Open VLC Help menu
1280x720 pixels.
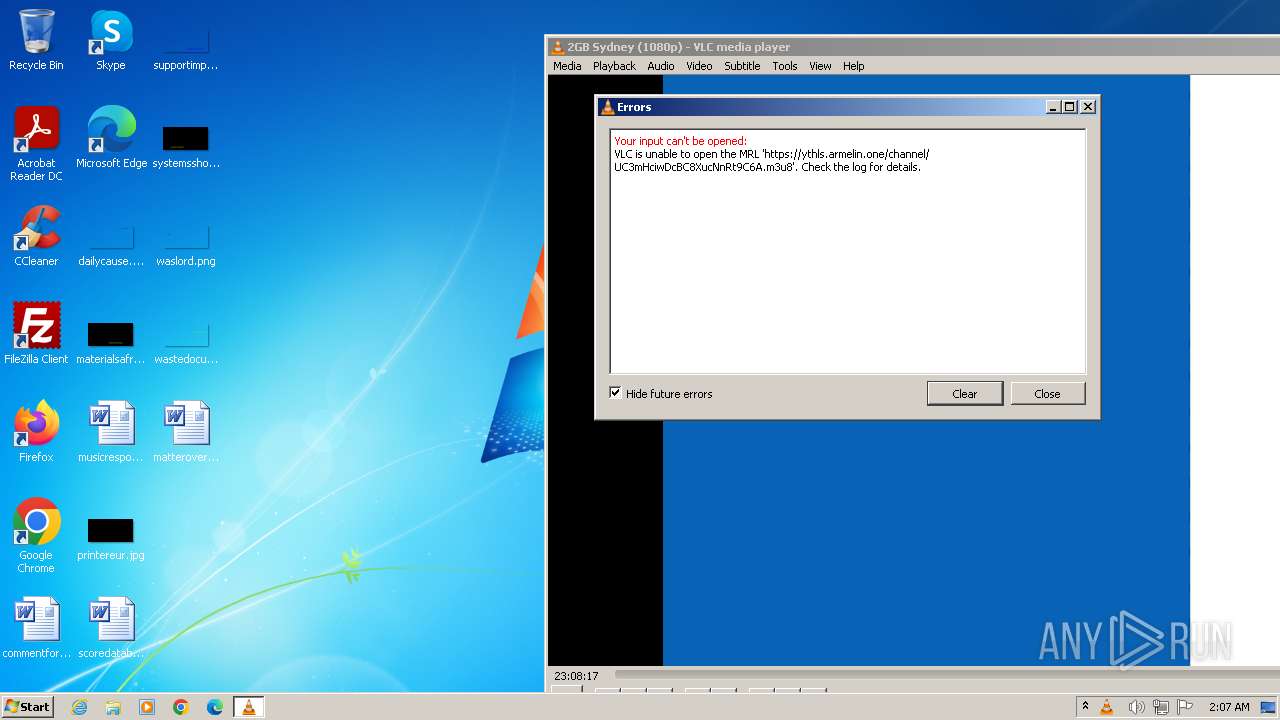(853, 66)
